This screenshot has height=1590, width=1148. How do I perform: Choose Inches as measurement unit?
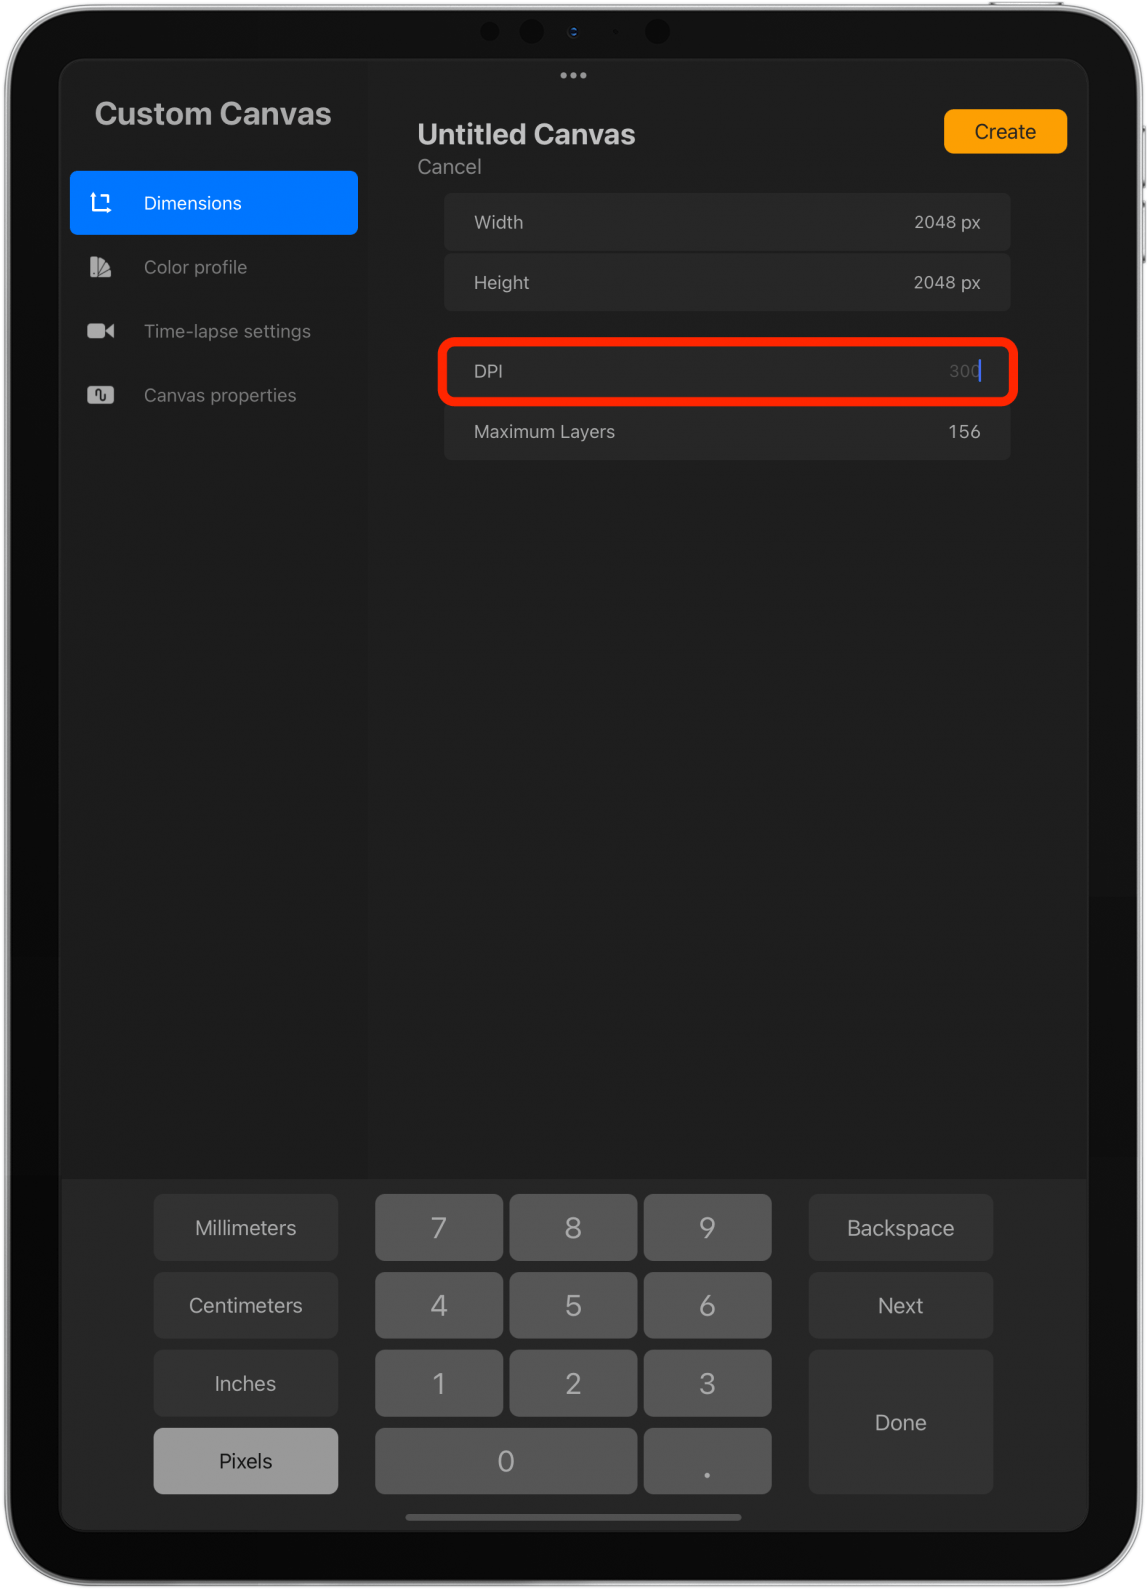pyautogui.click(x=245, y=1383)
